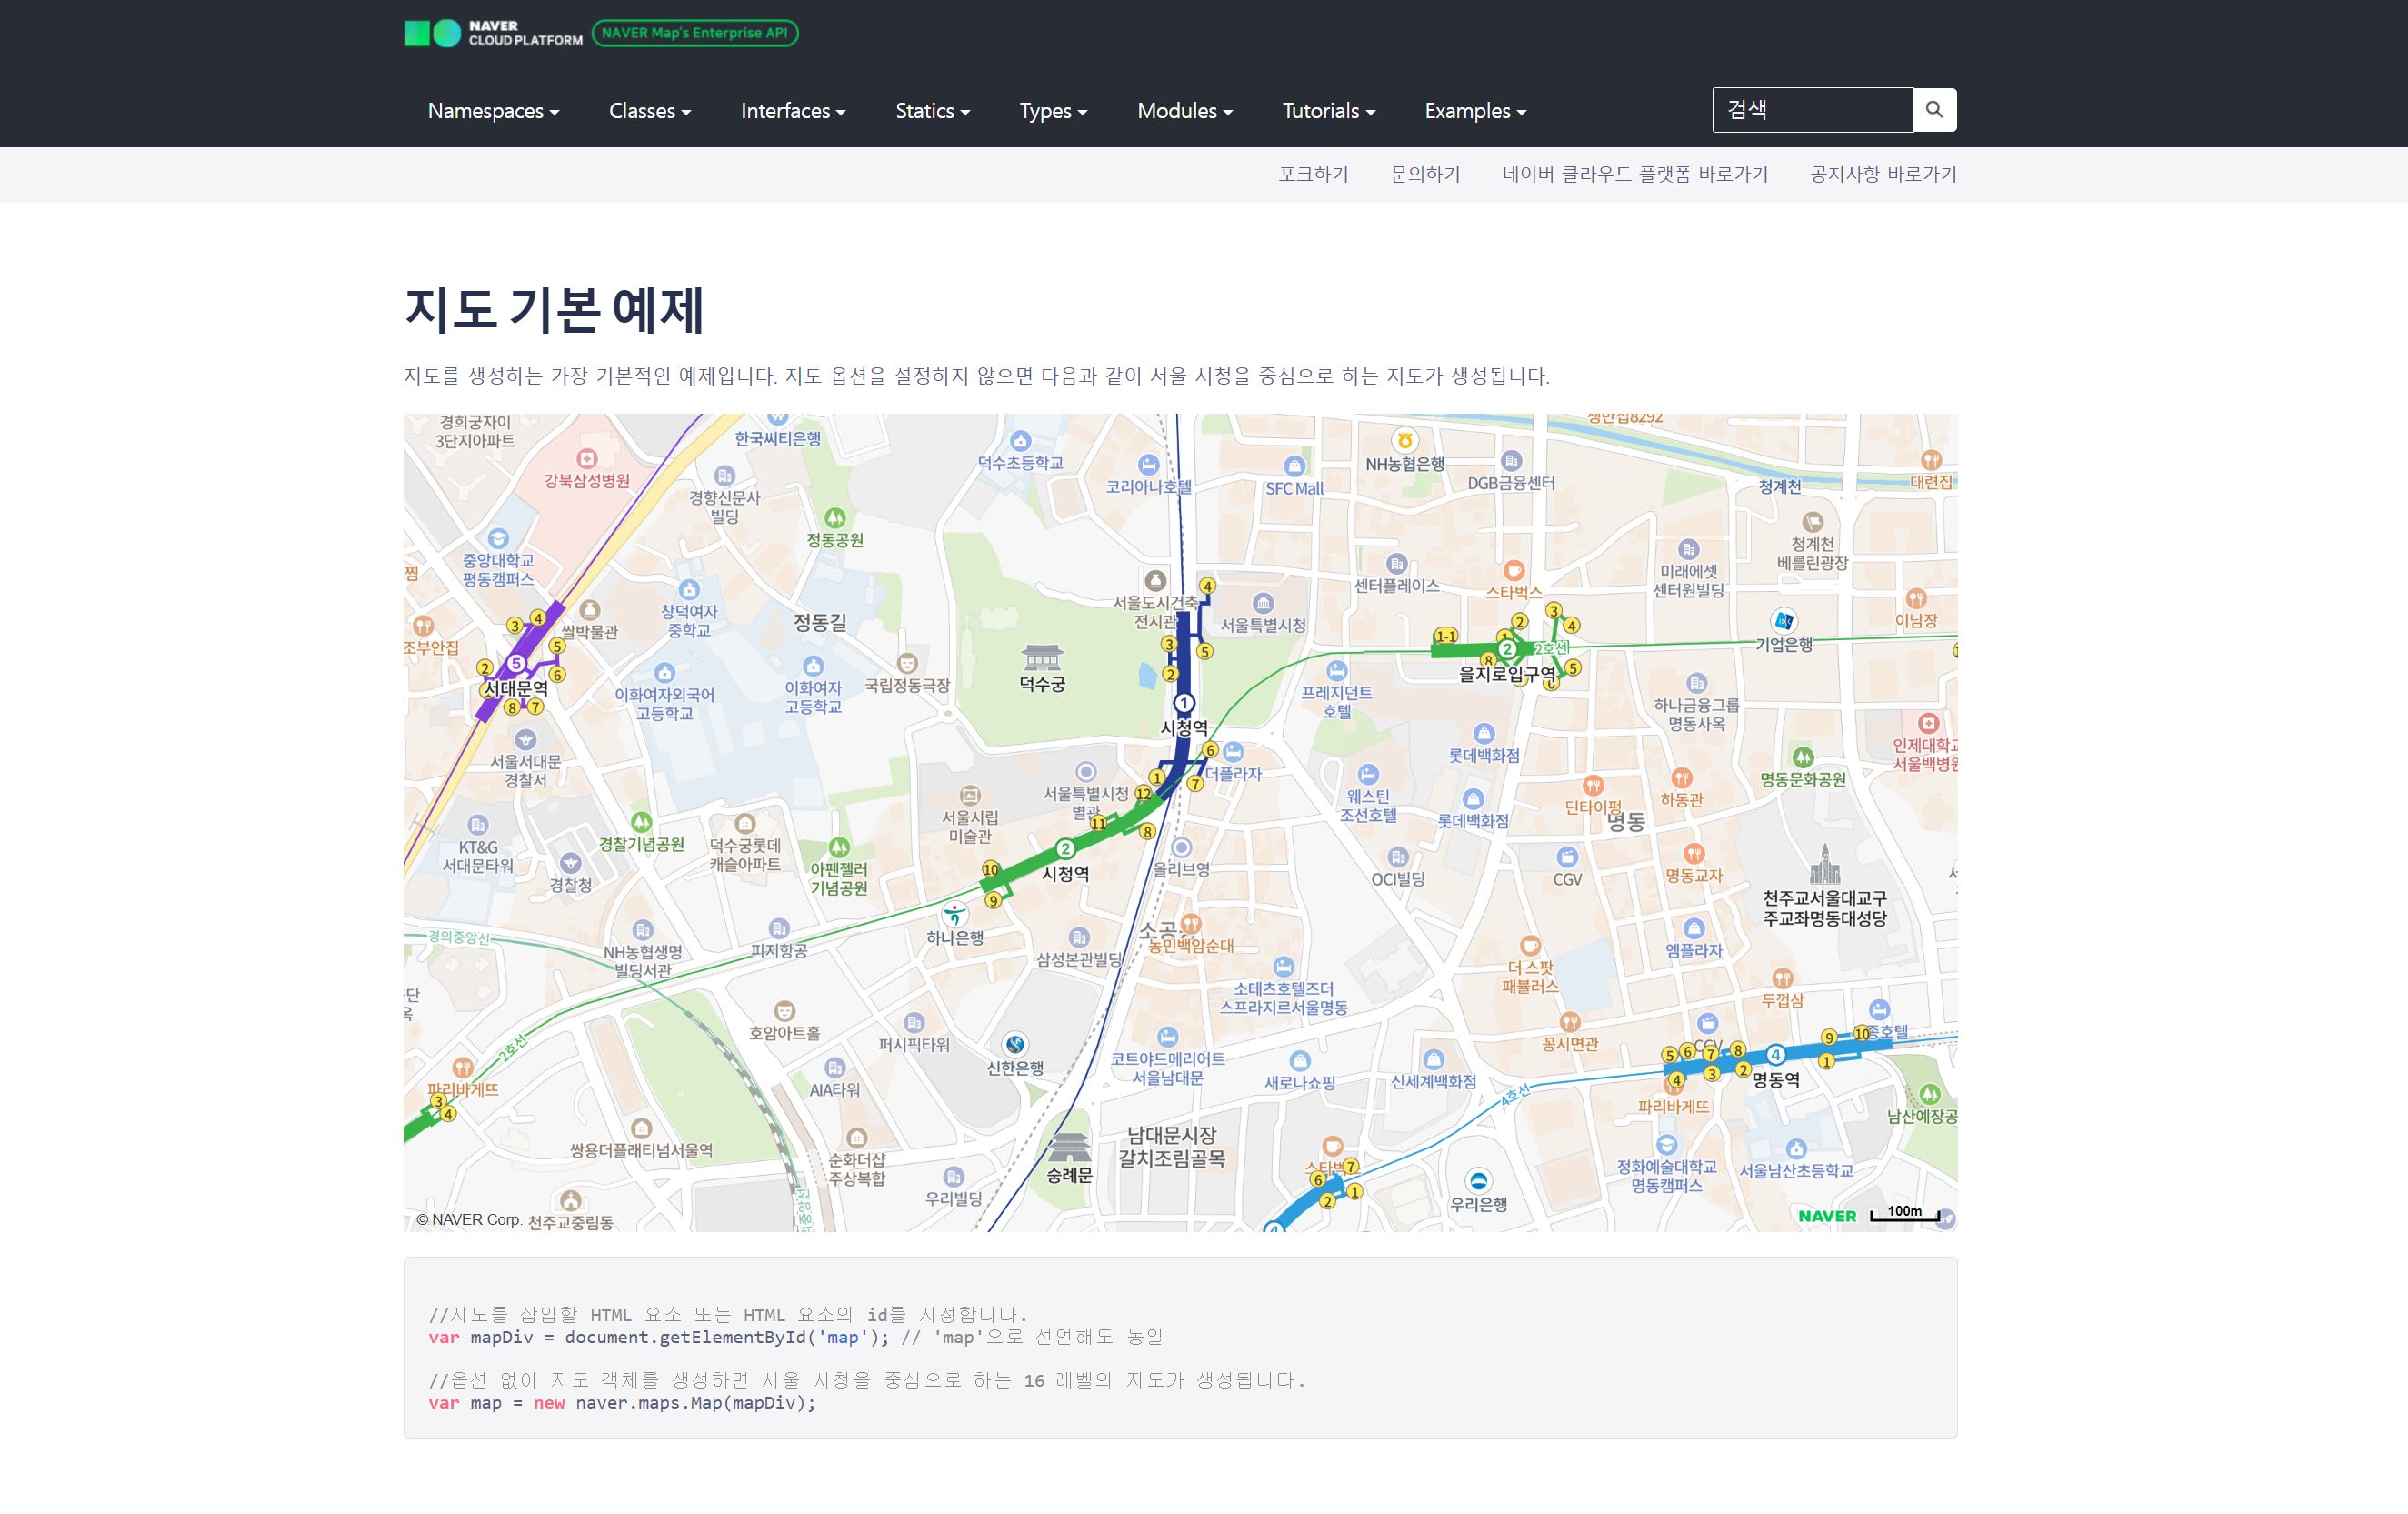
Task: Open the 포크하기 link
Action: tap(1313, 174)
